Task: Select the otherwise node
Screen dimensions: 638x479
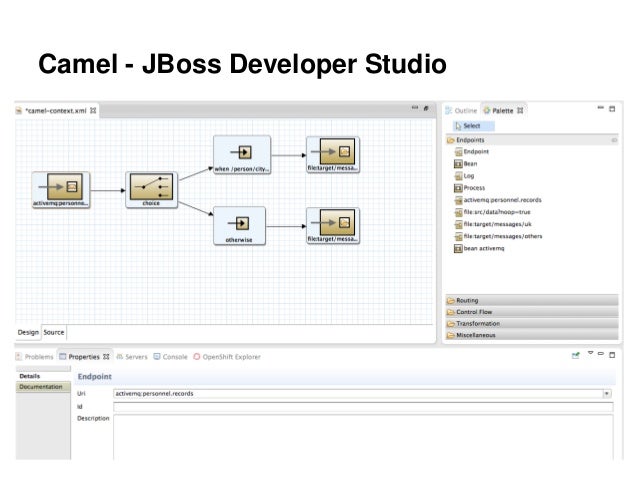Action: [x=239, y=226]
